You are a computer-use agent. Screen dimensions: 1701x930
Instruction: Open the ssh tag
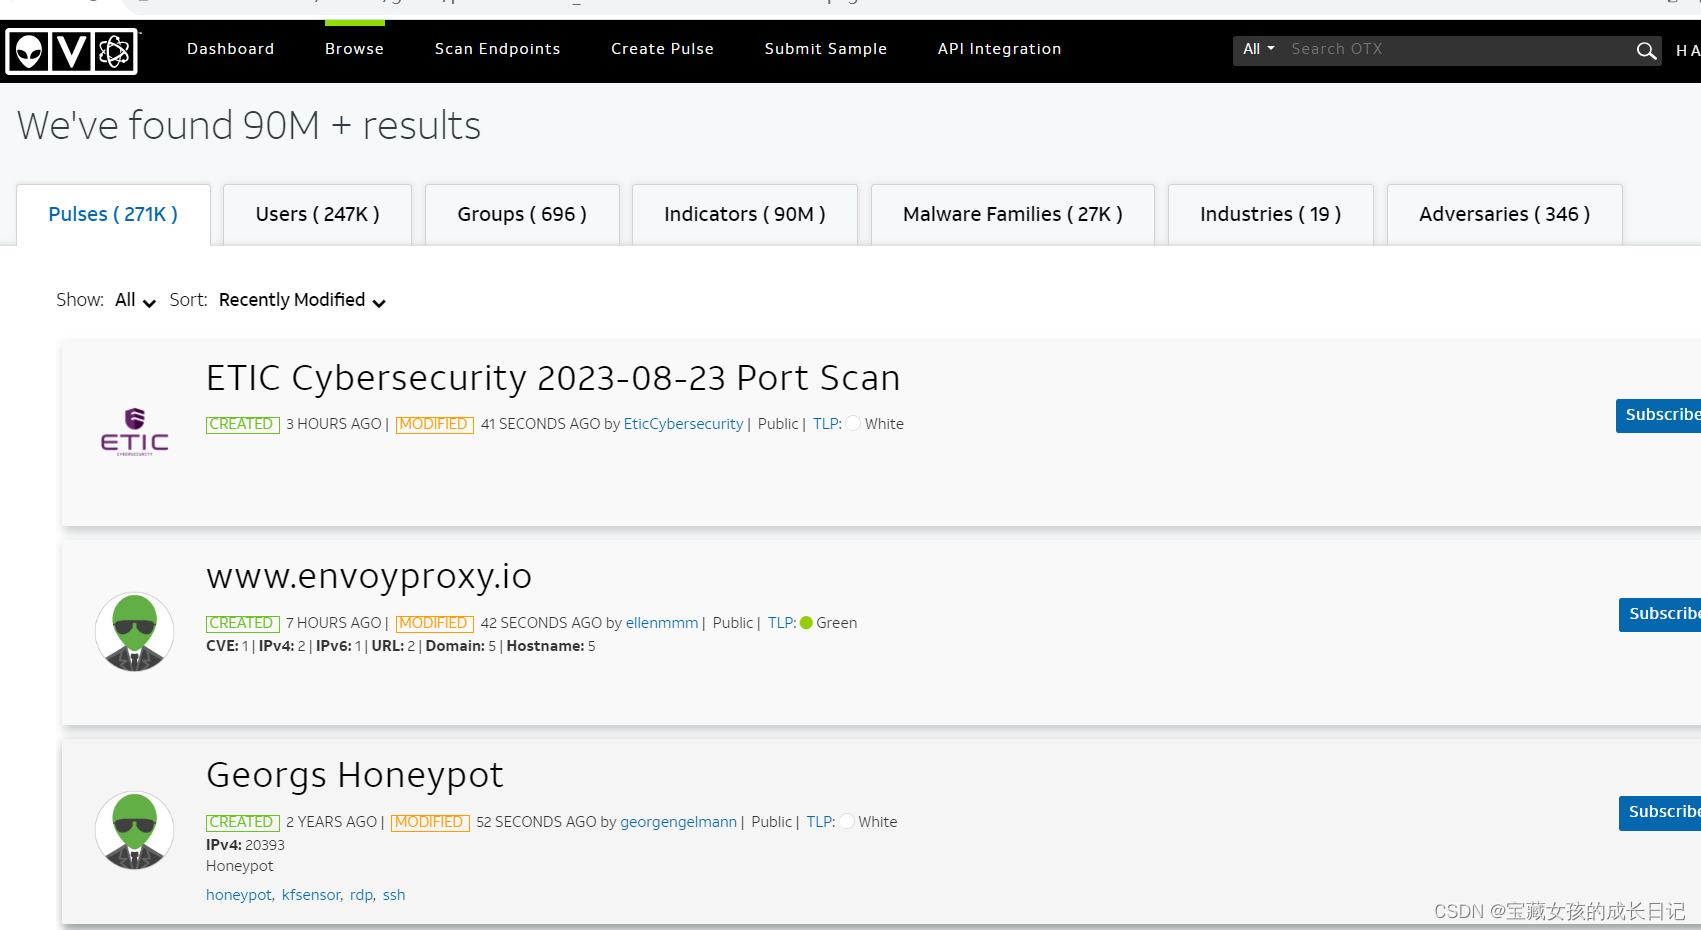pyautogui.click(x=394, y=895)
